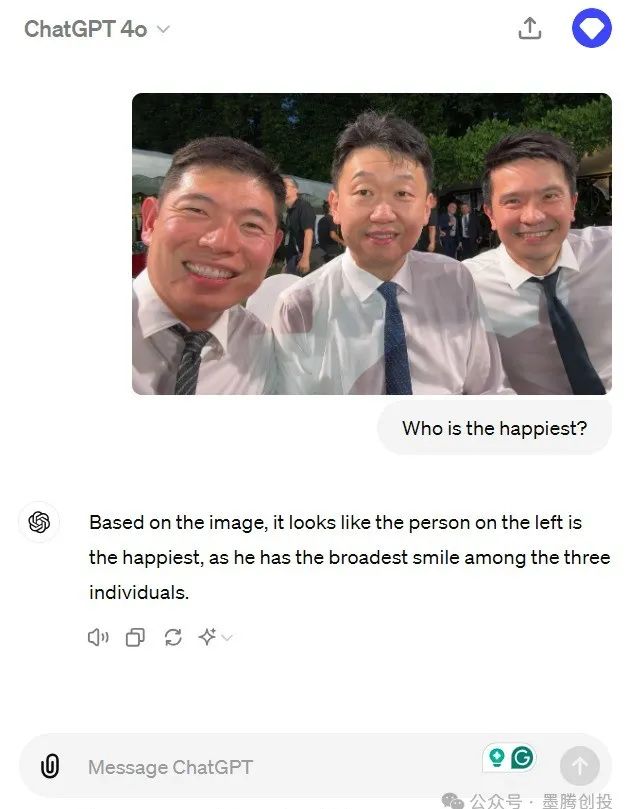The height and width of the screenshot is (809, 633).
Task: Focus the Message ChatGPT input field
Action: 281,767
